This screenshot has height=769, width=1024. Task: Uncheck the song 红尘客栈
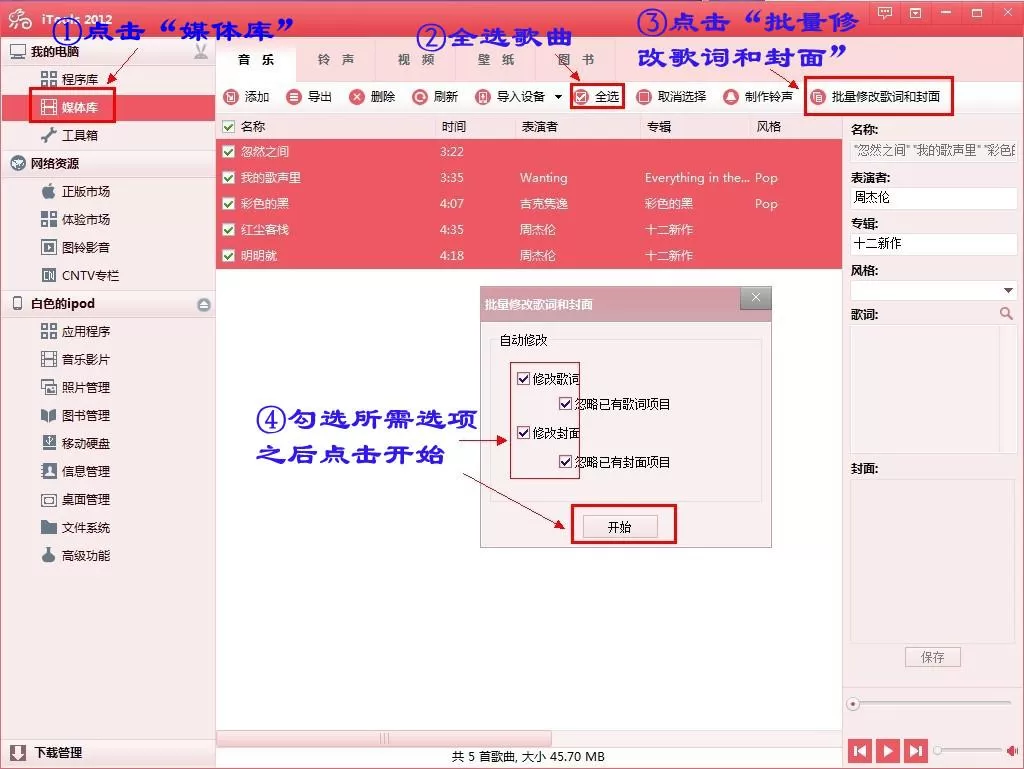point(229,230)
